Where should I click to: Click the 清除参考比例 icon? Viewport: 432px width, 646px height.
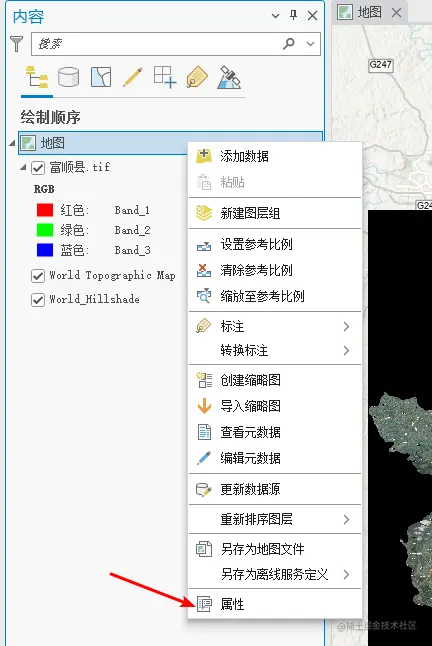[204, 270]
